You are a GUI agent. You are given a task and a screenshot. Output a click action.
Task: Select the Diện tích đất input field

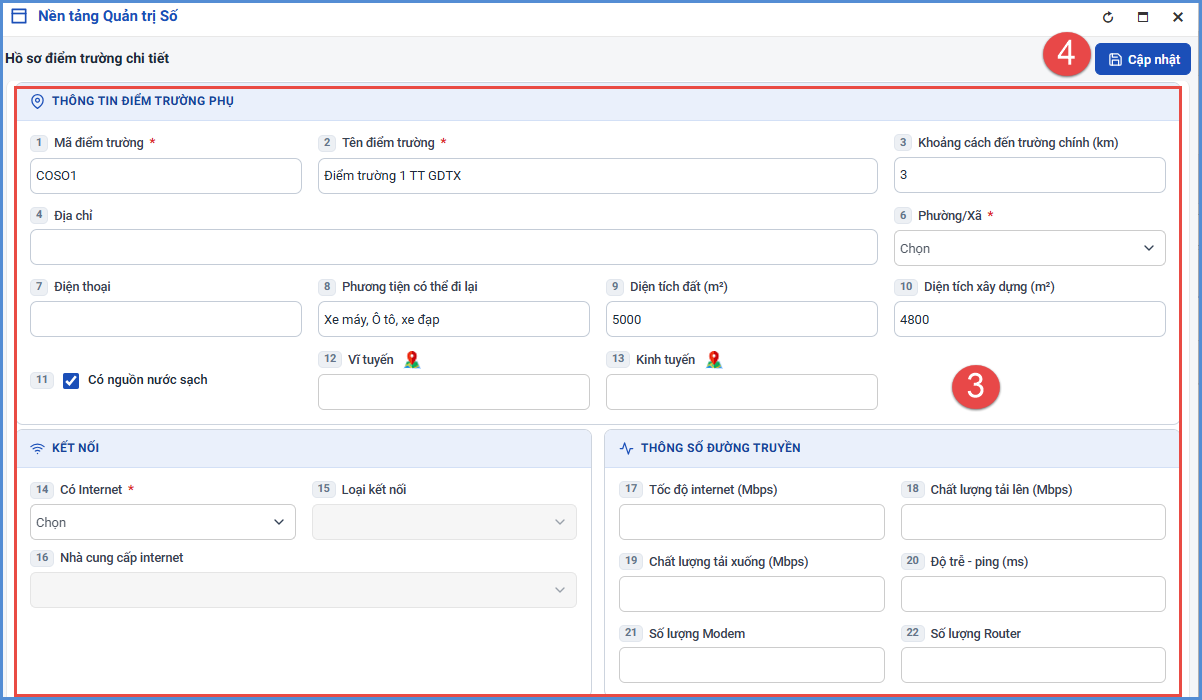click(x=742, y=319)
